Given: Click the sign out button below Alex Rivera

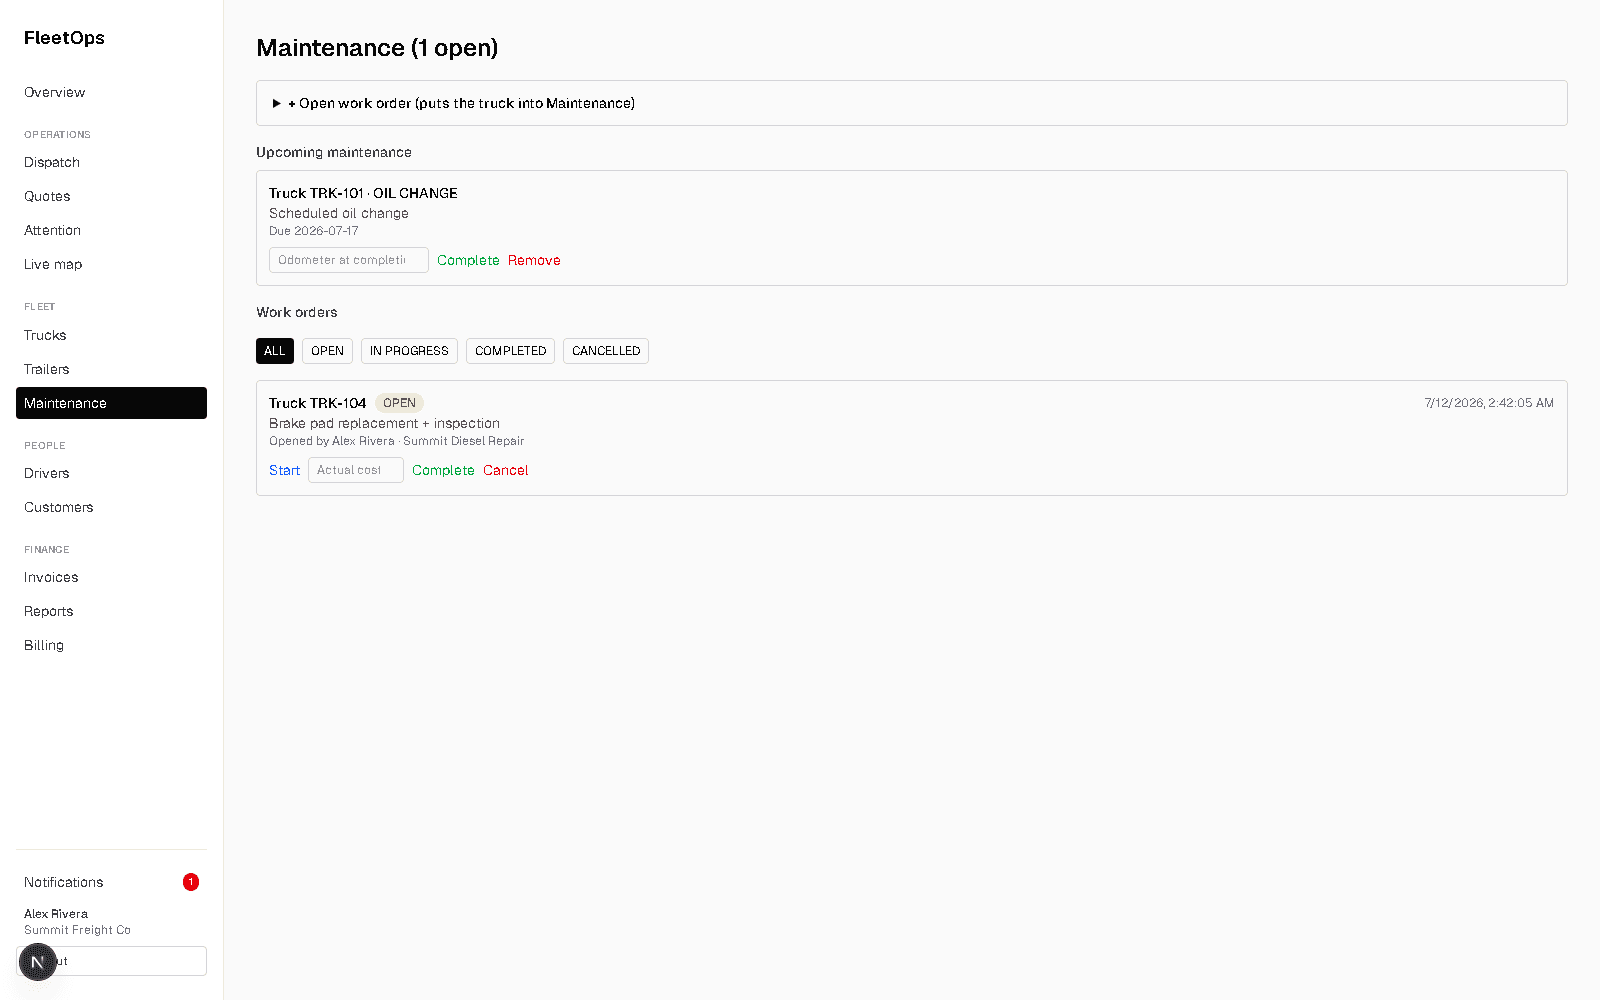Looking at the screenshot, I should (111, 961).
